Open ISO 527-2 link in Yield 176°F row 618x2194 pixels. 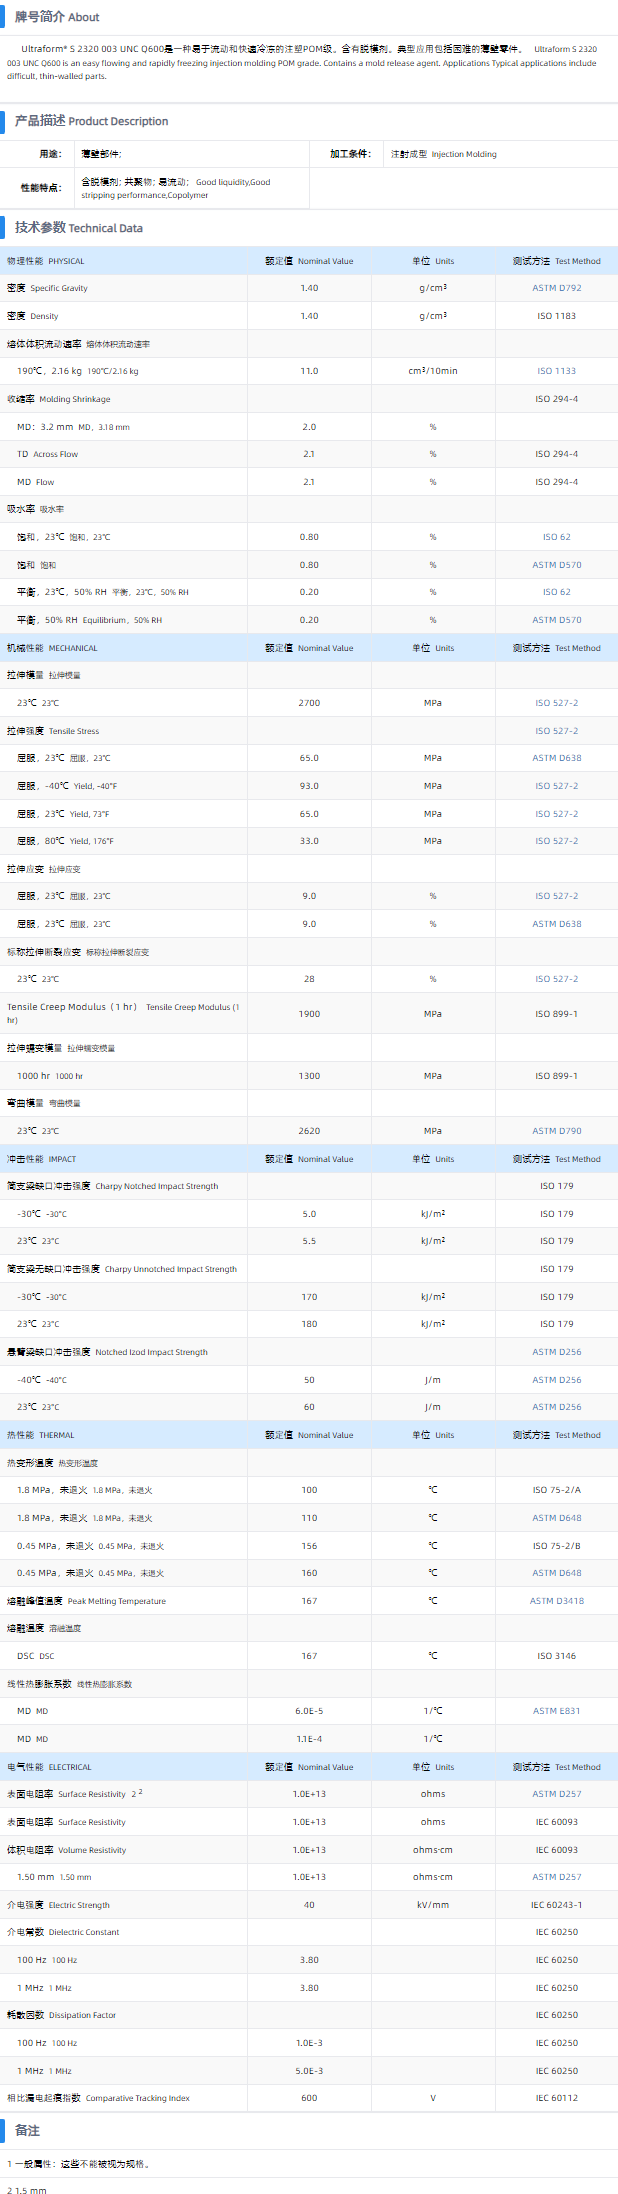[x=556, y=841]
